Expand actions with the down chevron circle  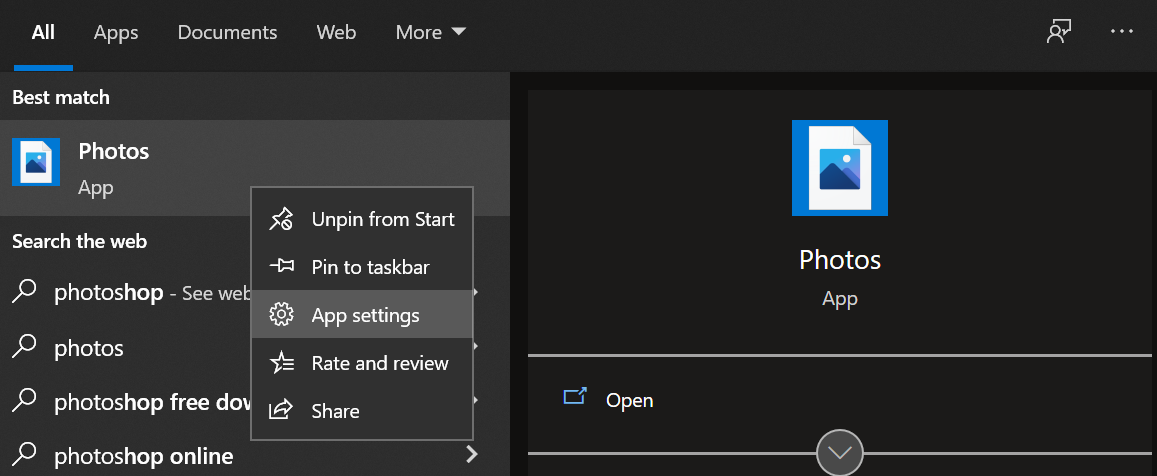pos(839,453)
